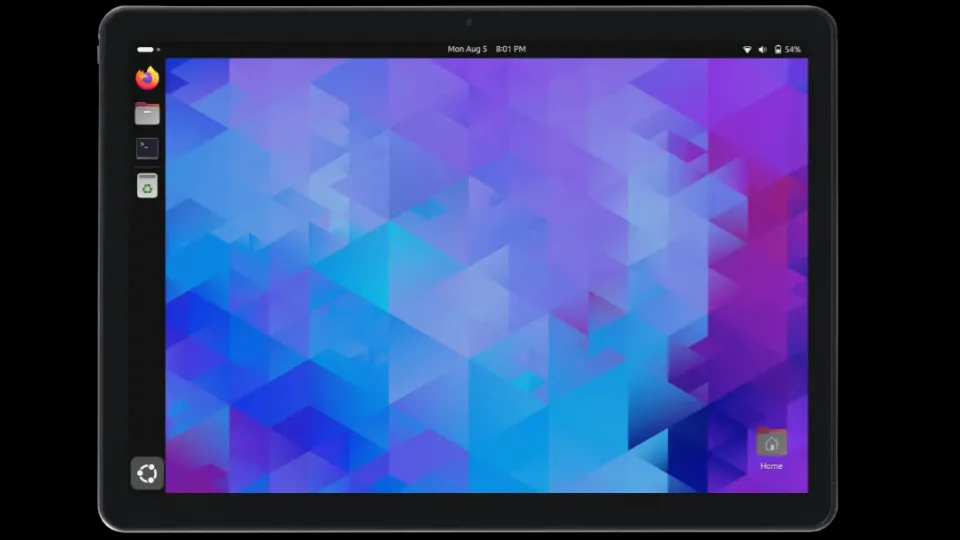Screen dimensions: 960x540
Task: Open the Terminal from the dock
Action: click(x=147, y=148)
